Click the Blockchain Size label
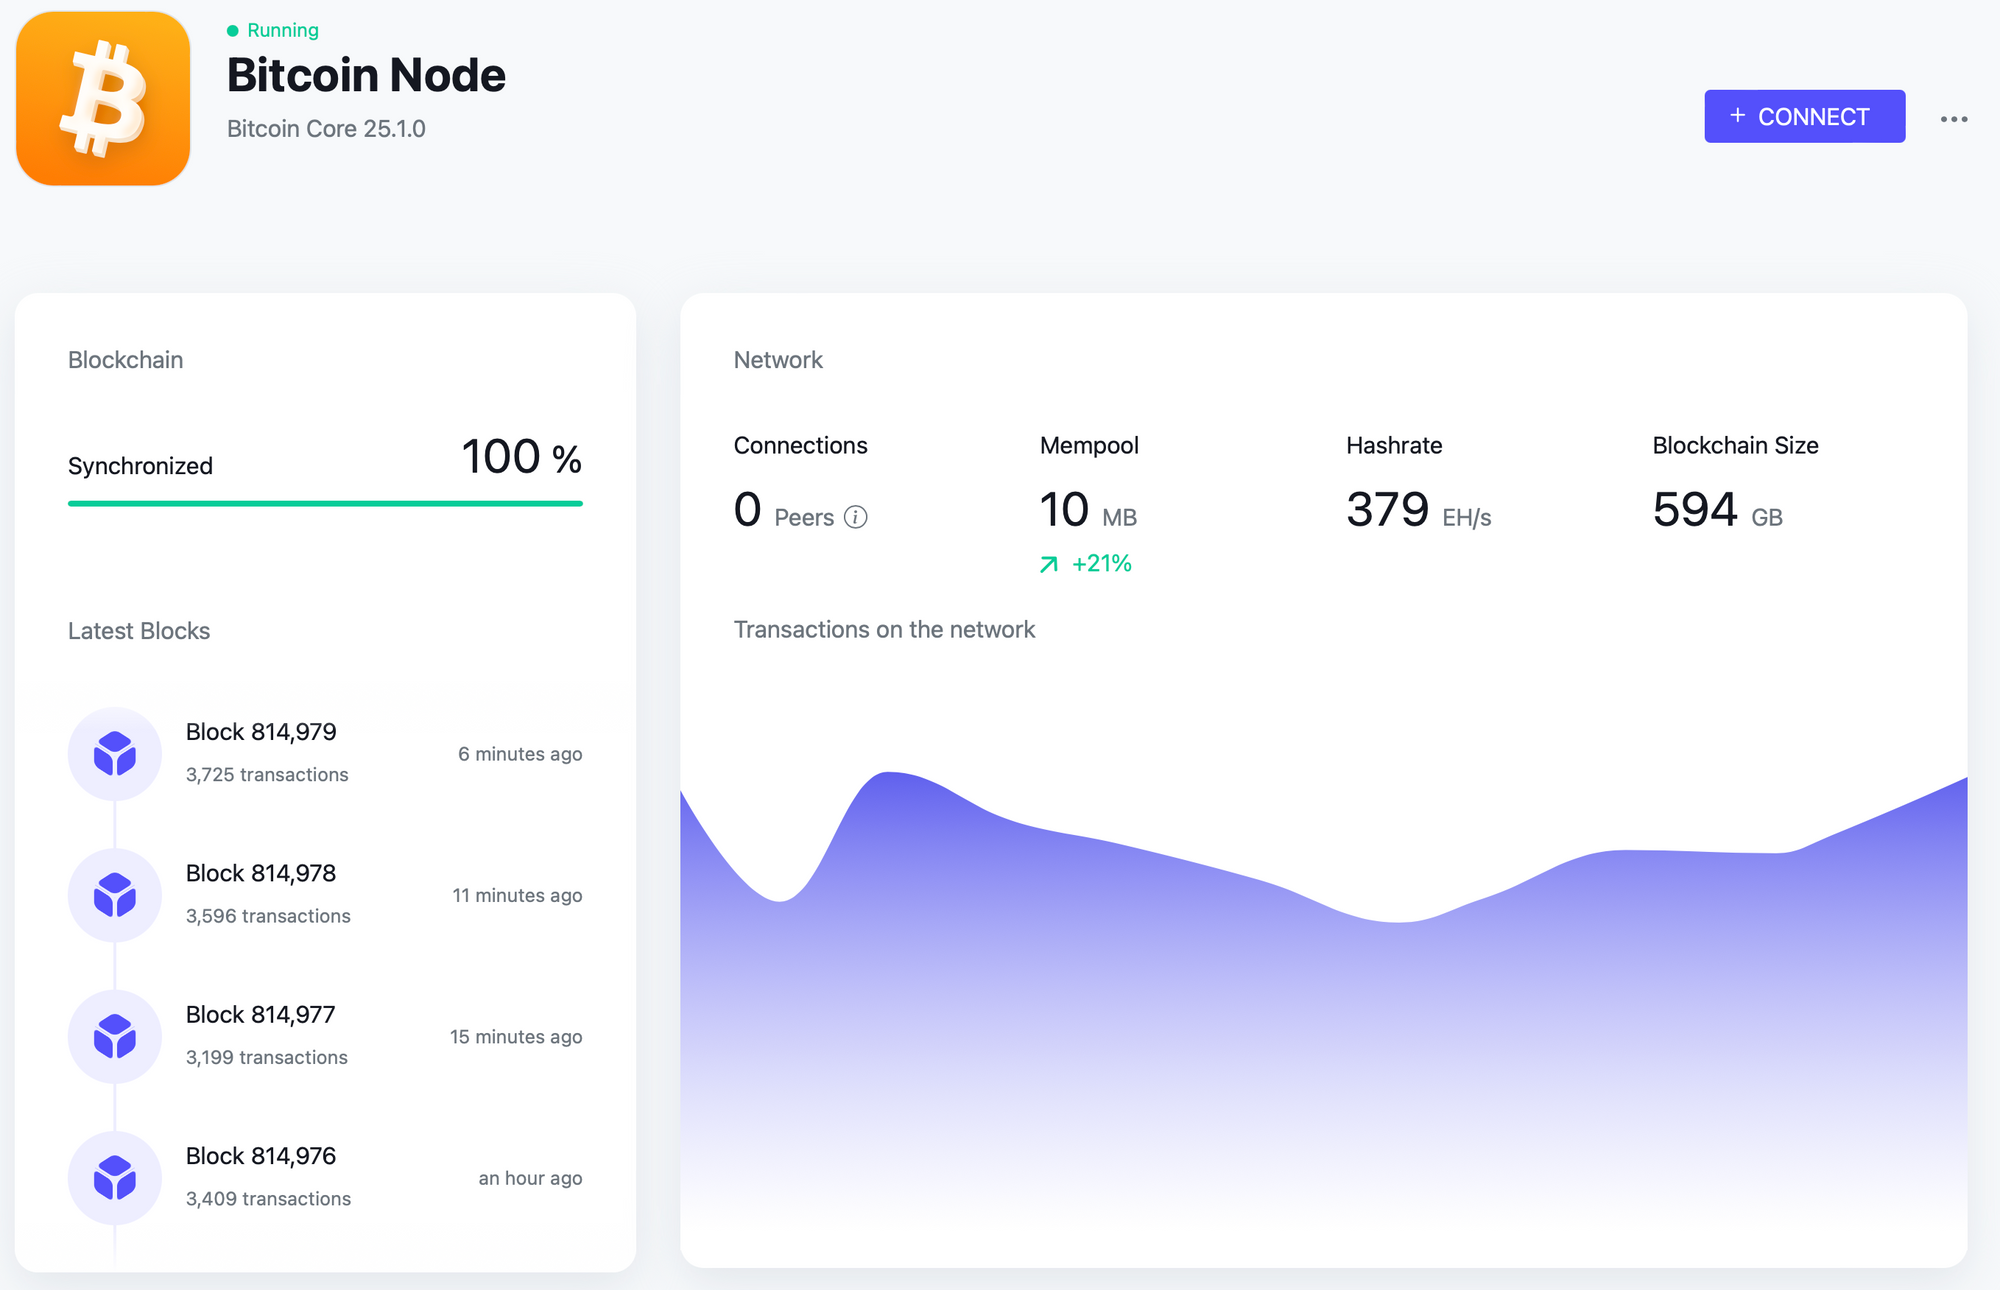The height and width of the screenshot is (1290, 2000). click(1735, 446)
